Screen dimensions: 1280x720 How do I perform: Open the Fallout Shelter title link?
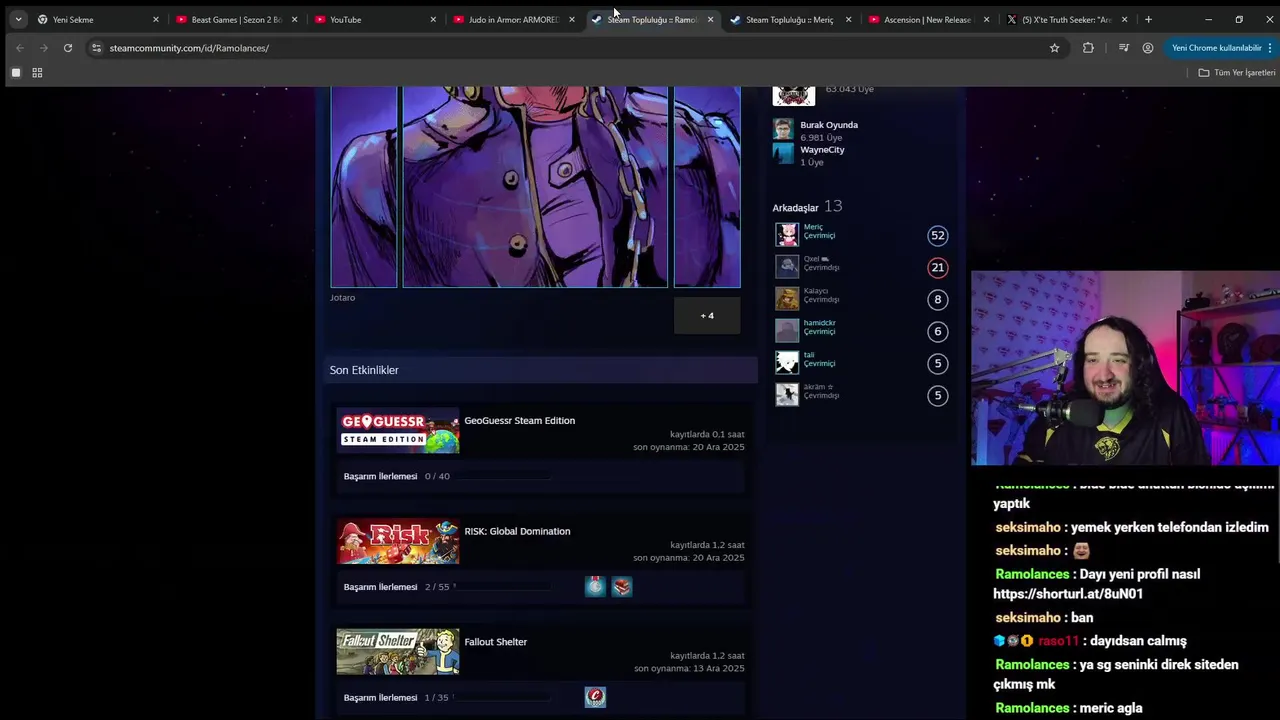coord(495,642)
